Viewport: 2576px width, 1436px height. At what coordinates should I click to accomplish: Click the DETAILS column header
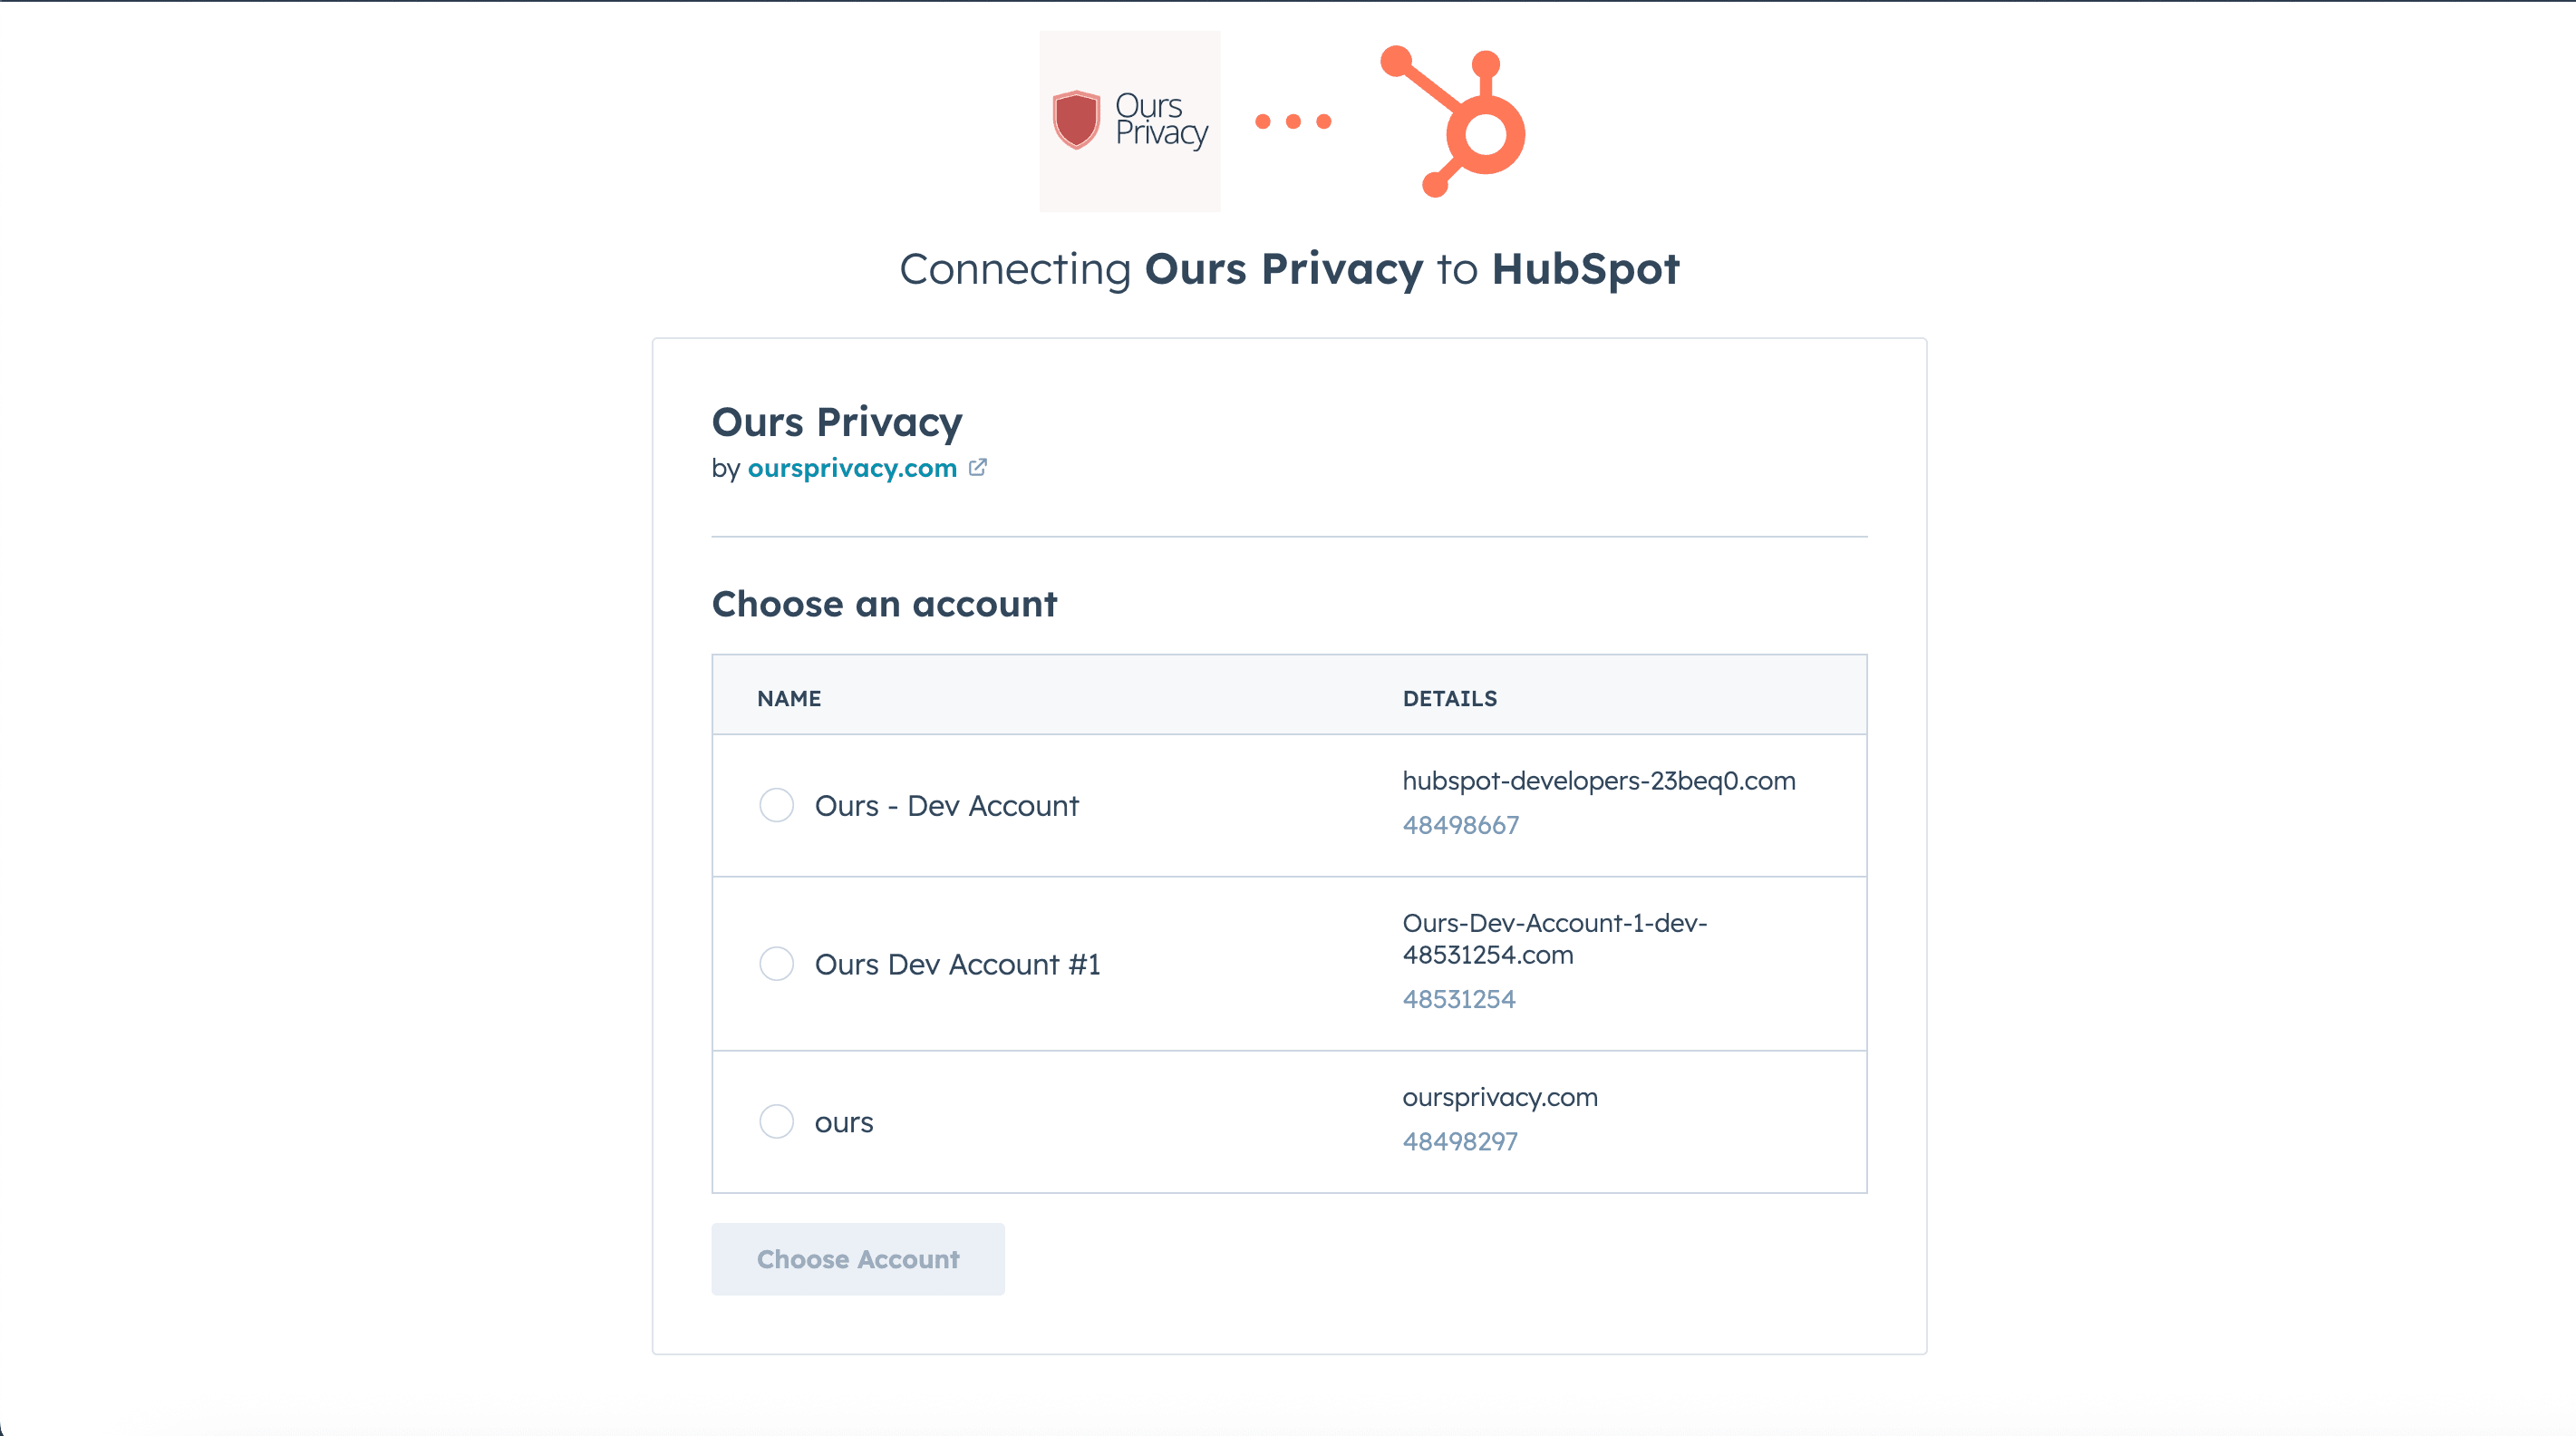[x=1449, y=698]
